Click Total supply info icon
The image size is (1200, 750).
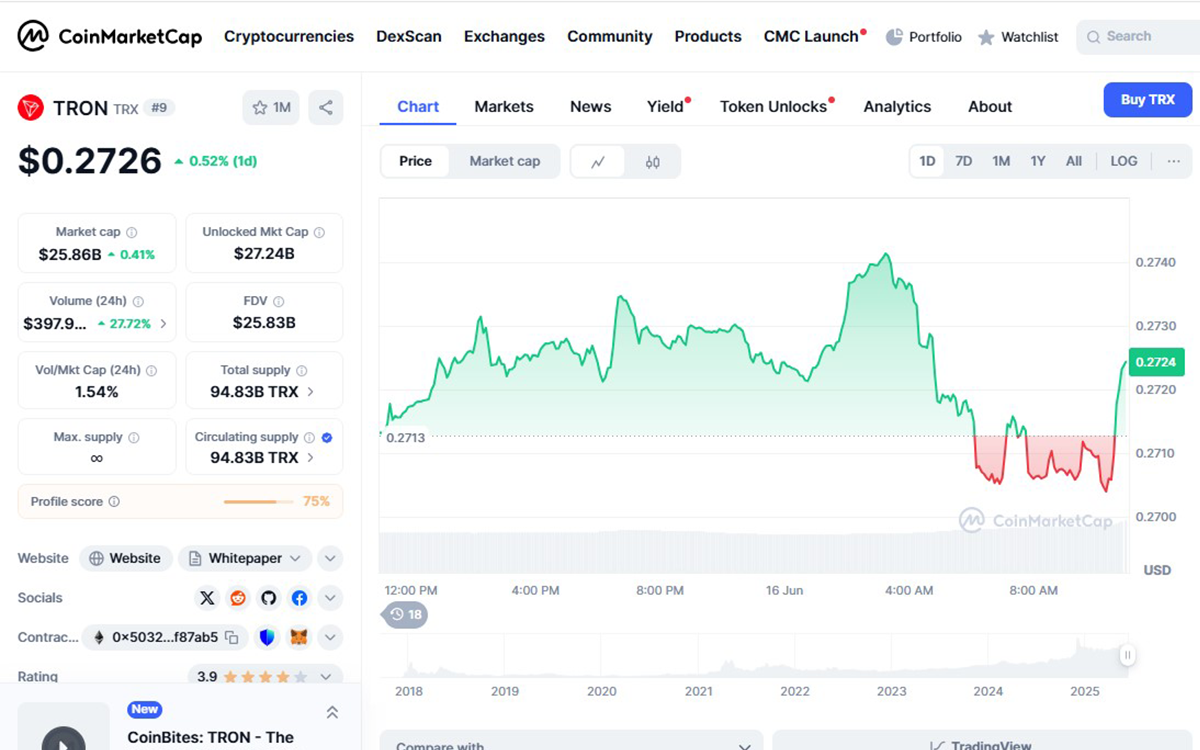tap(301, 370)
